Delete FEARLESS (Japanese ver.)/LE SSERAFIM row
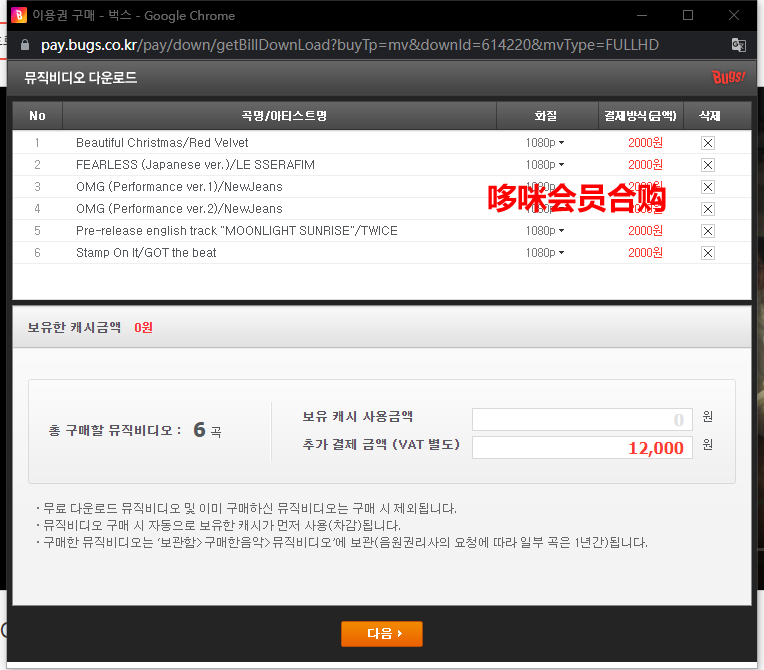This screenshot has height=670, width=764. pyautogui.click(x=707, y=165)
